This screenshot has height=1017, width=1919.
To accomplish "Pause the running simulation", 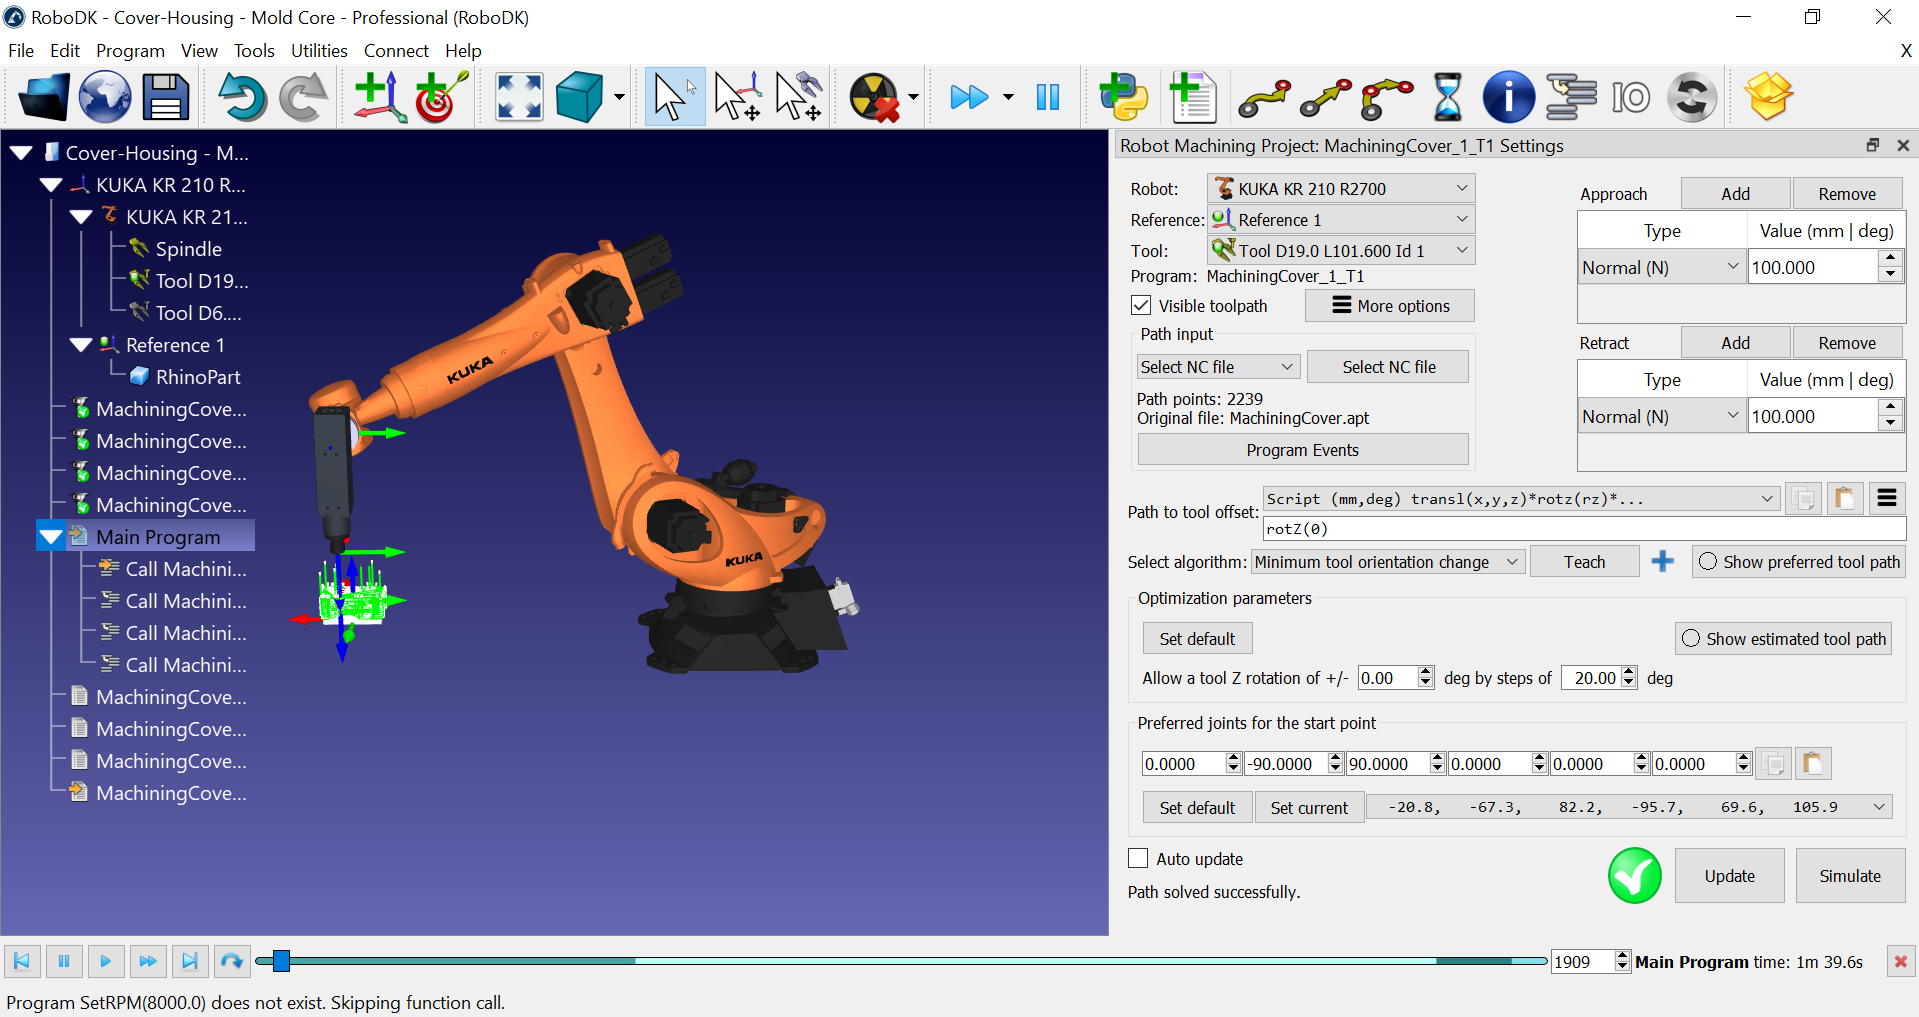I will (1047, 97).
